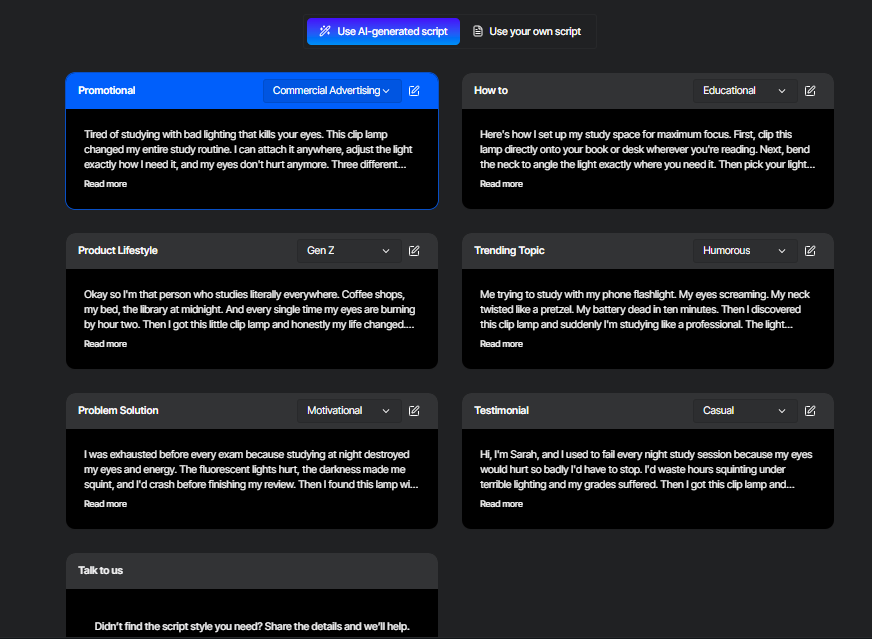Switch to Use AI-generated script tab
Screen dimensions: 872x639
point(383,31)
